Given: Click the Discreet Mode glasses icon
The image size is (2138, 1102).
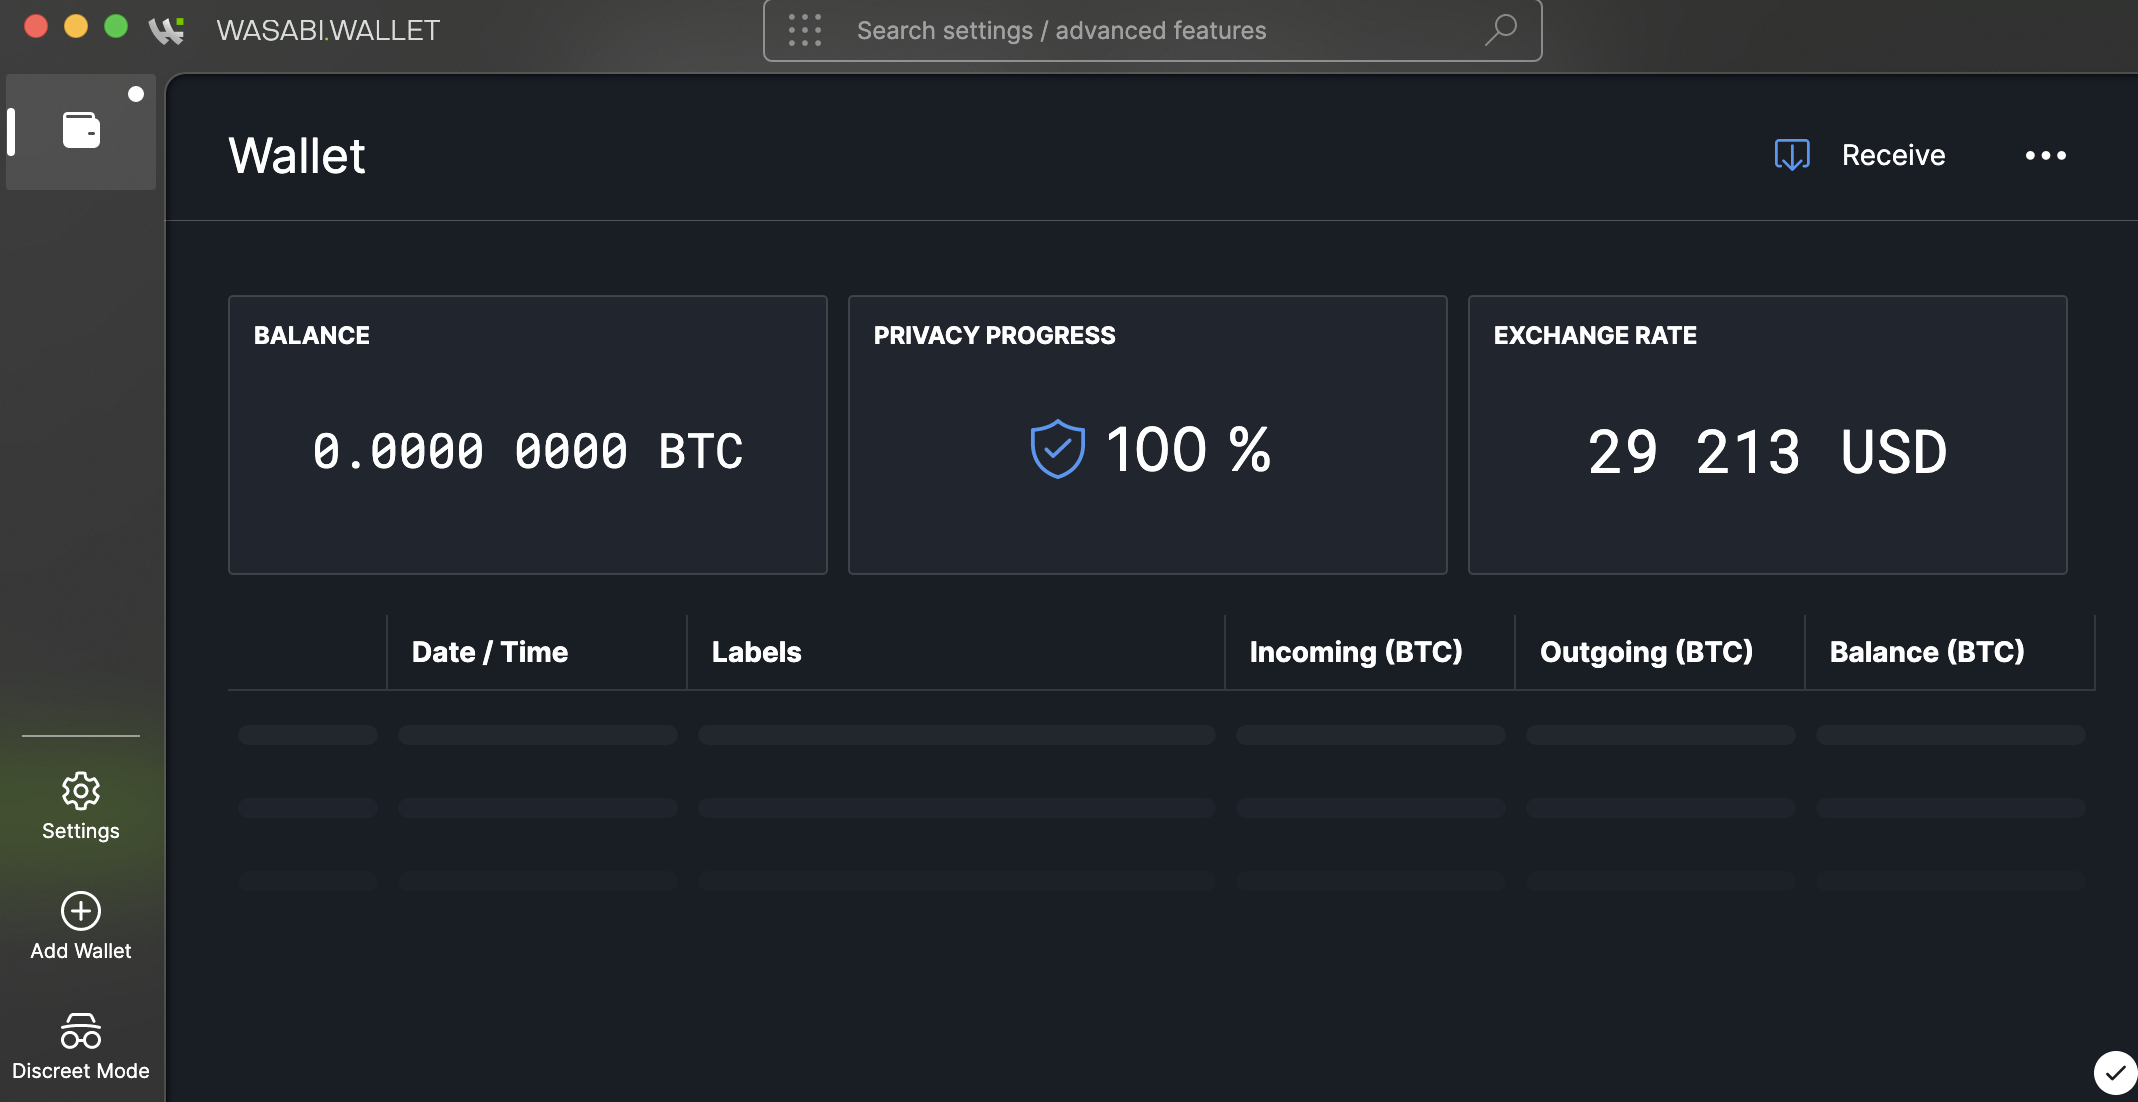Looking at the screenshot, I should [x=80, y=1030].
